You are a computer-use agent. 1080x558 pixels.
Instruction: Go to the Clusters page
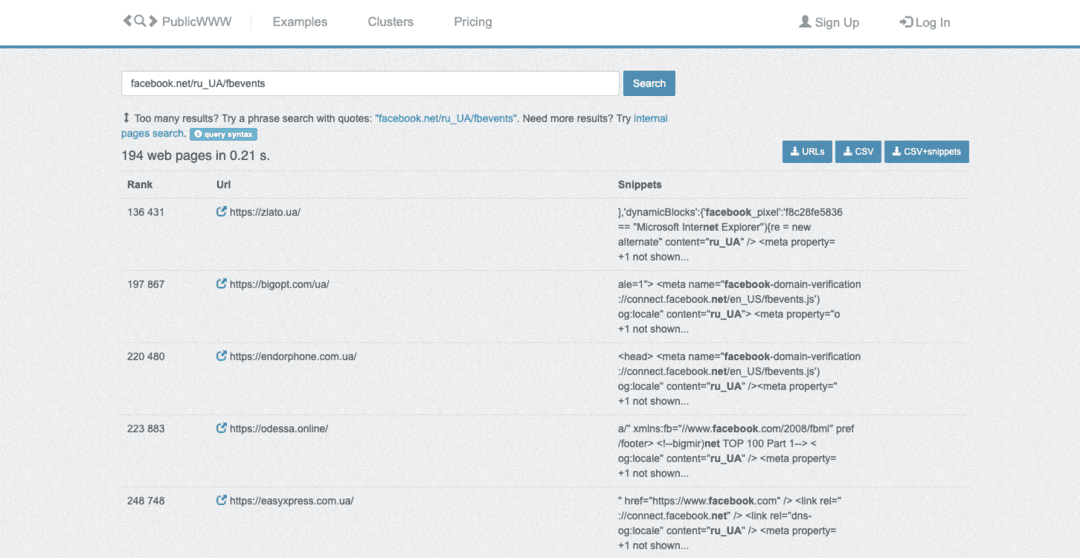(x=390, y=22)
